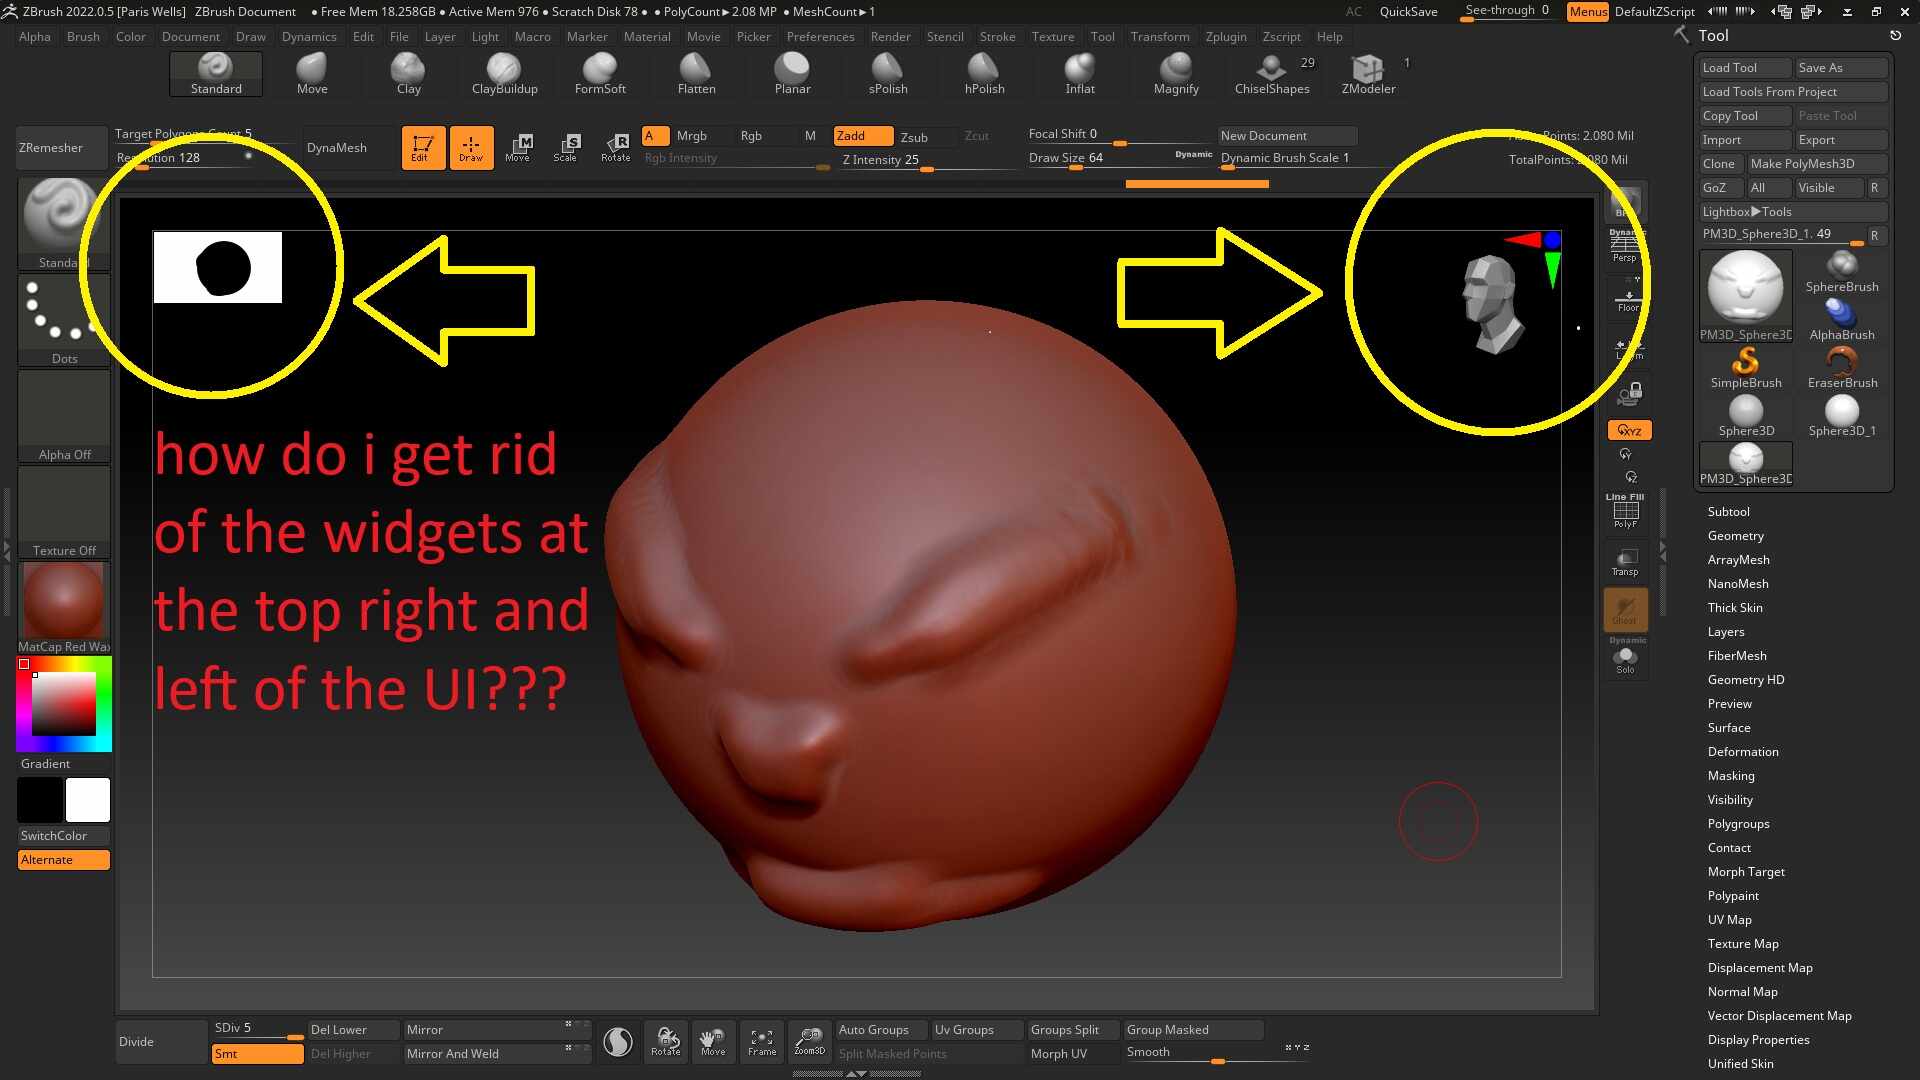Toggle Transp transparency icon
The image size is (1920, 1080).
[1626, 562]
